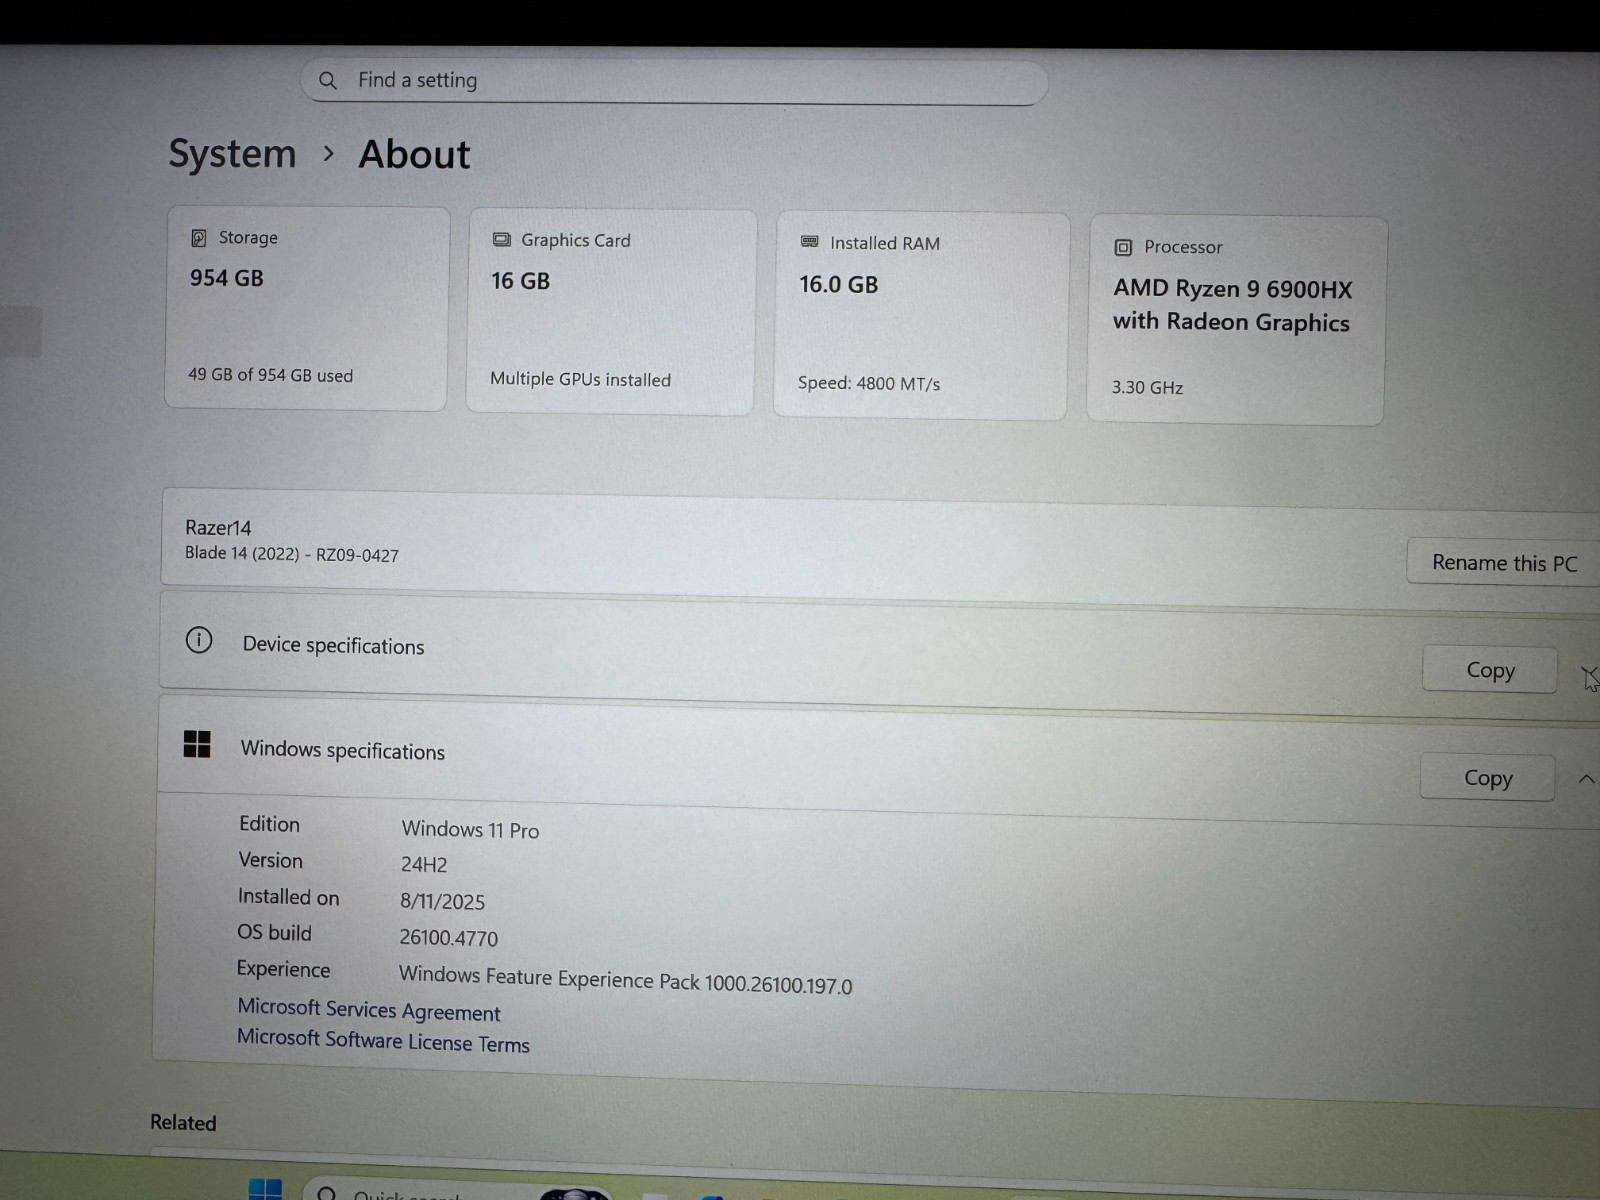Click the Windows Feature Experience Pack value
Image resolution: width=1600 pixels, height=1200 pixels.
(x=625, y=980)
